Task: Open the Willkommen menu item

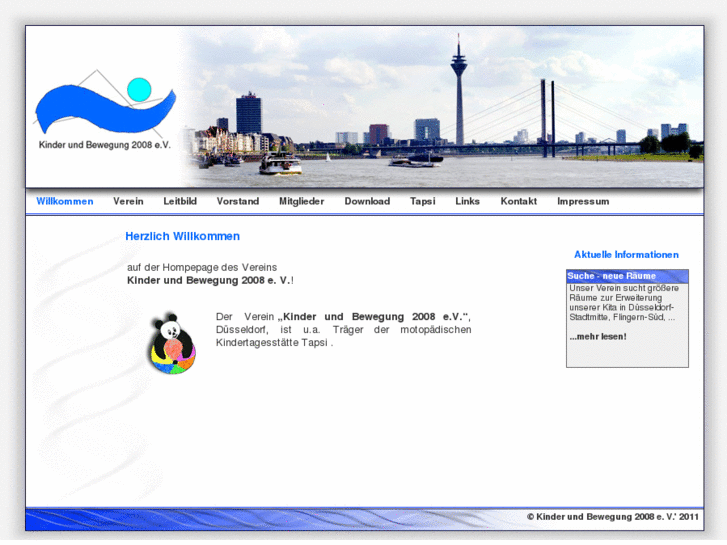Action: click(65, 201)
